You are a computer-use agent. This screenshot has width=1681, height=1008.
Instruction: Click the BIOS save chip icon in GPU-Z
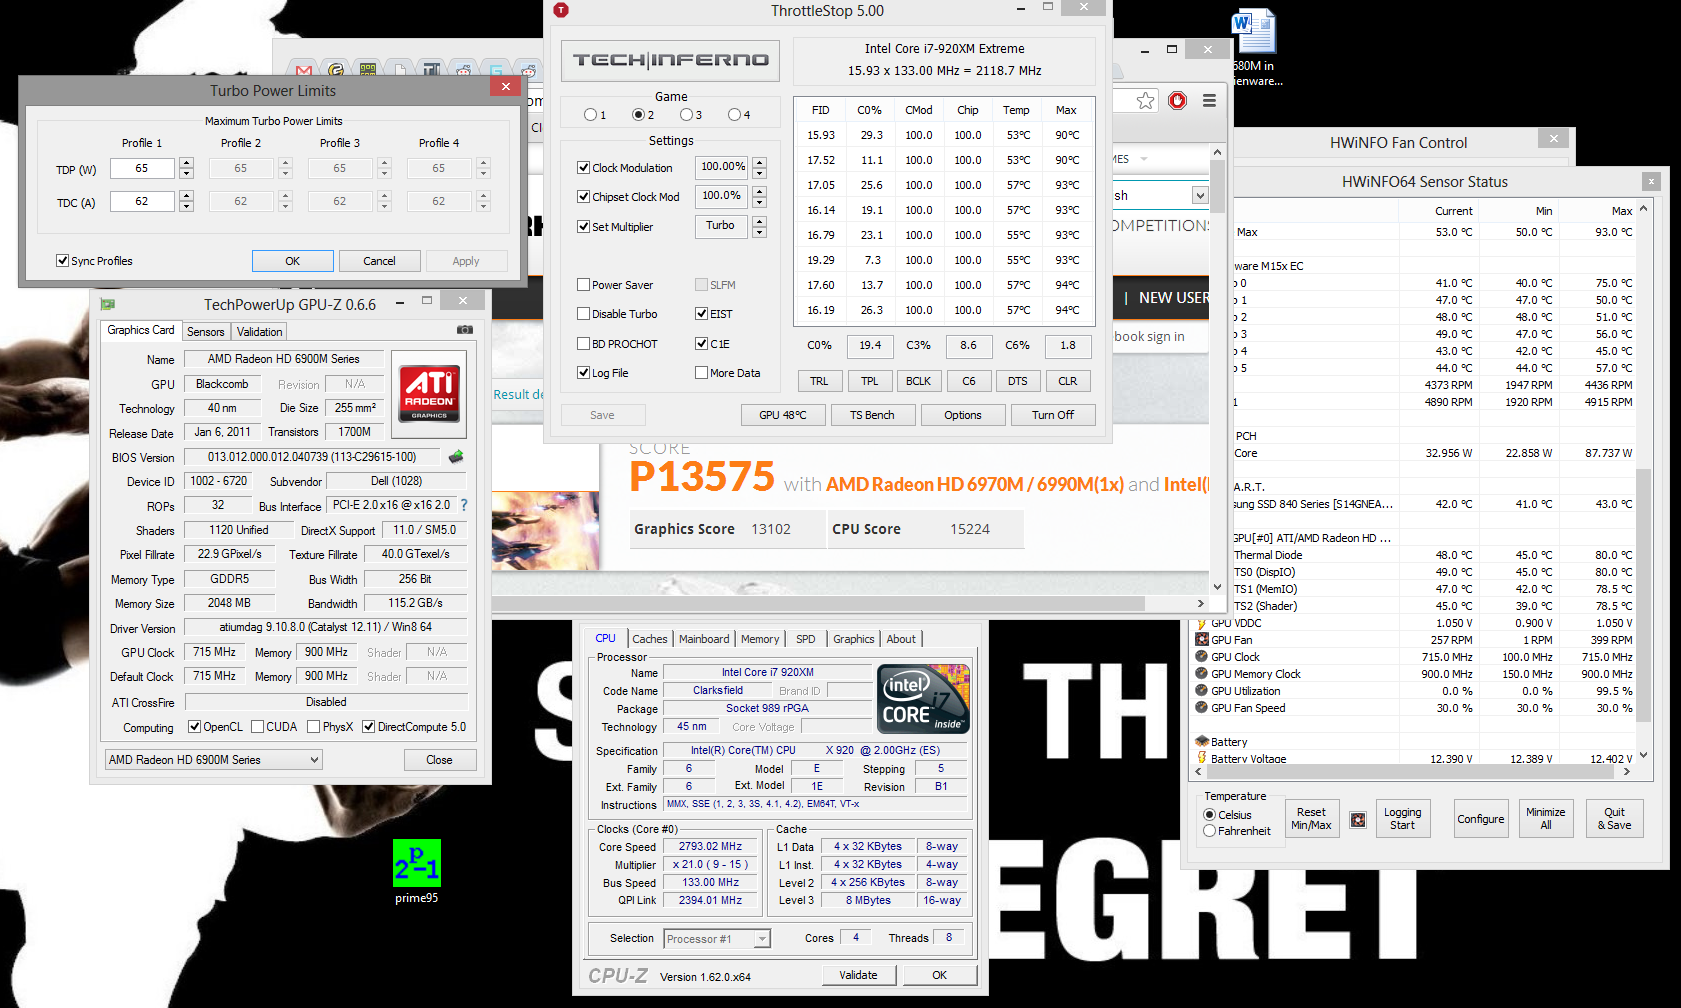(x=456, y=457)
